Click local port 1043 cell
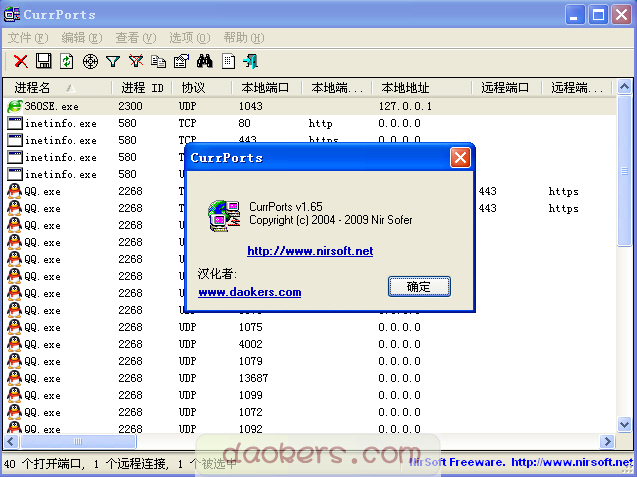The height and width of the screenshot is (477, 637). (251, 106)
